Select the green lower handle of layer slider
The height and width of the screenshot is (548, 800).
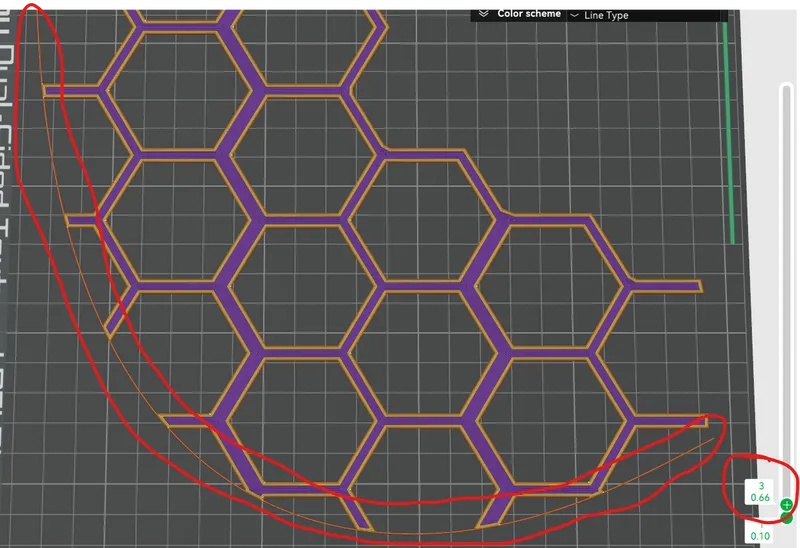[787, 518]
